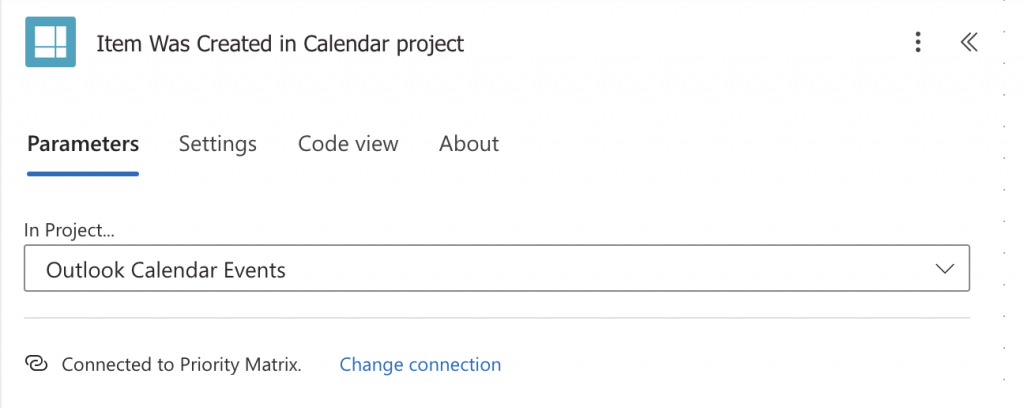Click the dotted border on the panel's right edge
Viewport: 1024px width, 408px height.
click(1003, 200)
